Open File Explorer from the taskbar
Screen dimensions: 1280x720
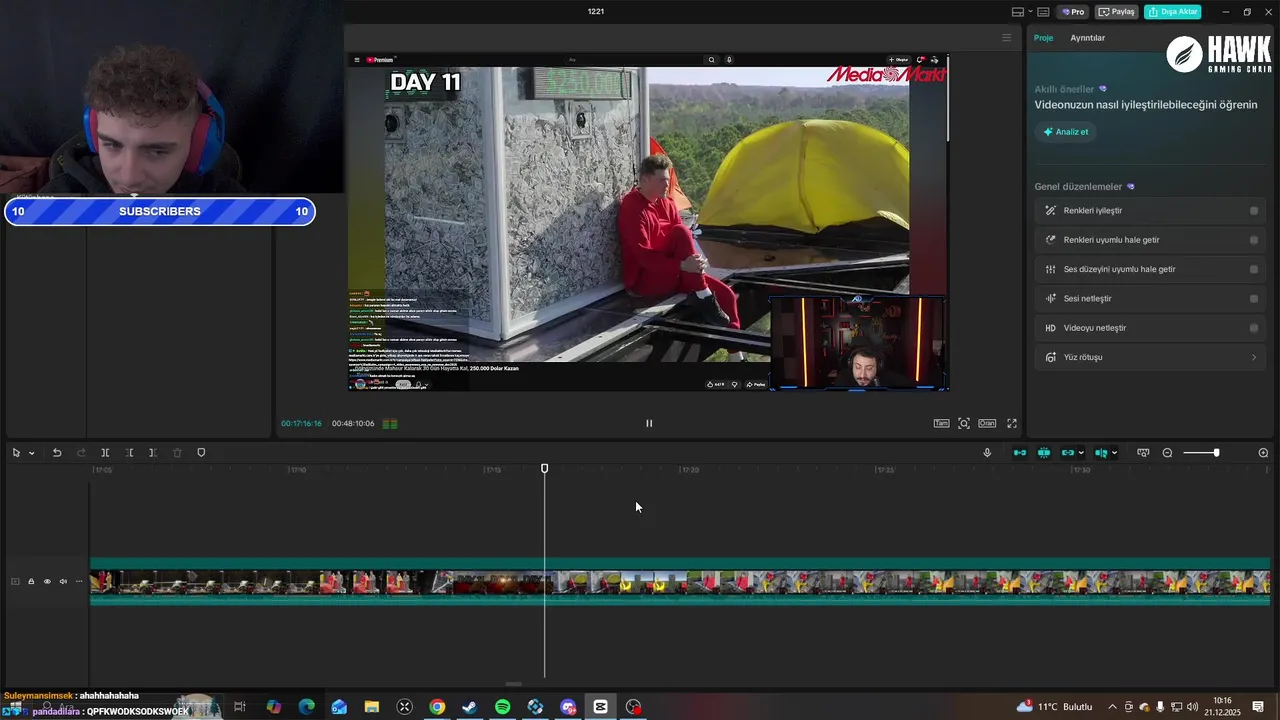[372, 707]
